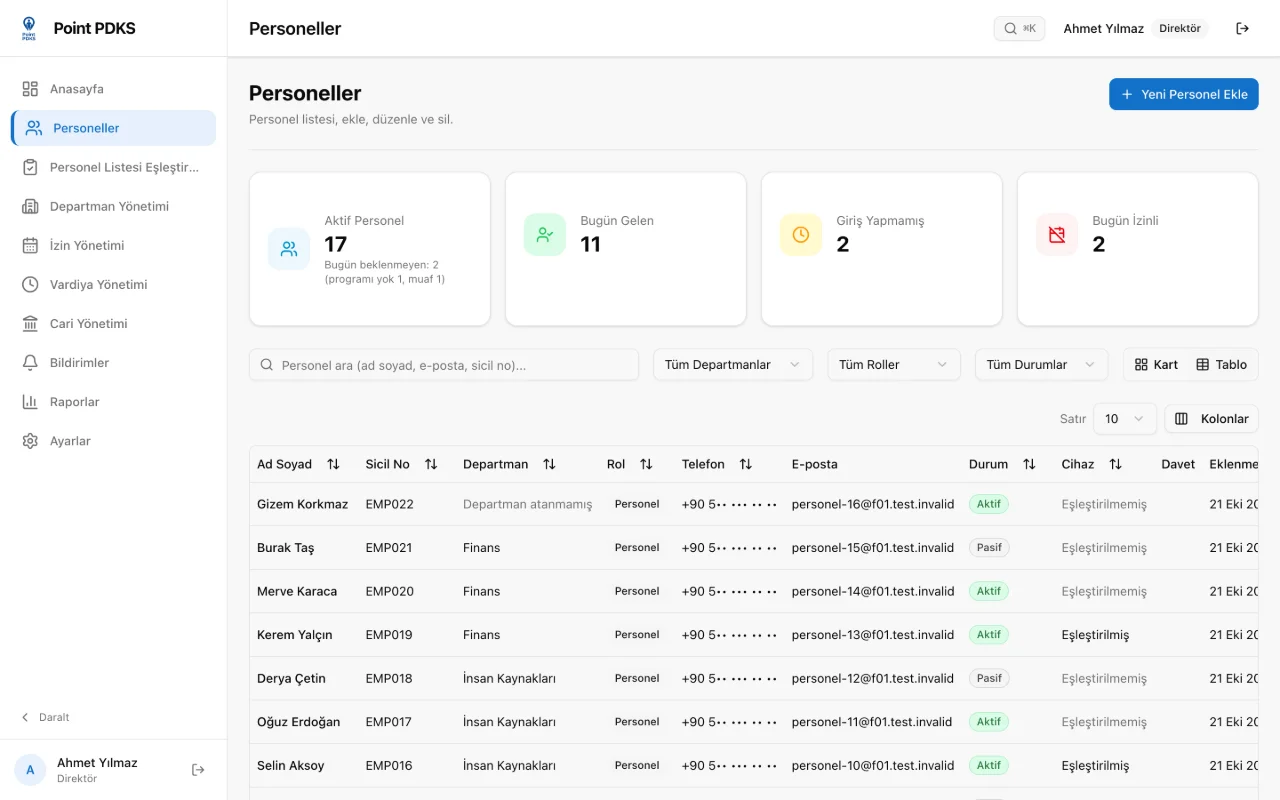This screenshot has height=800, width=1280.
Task: Click the Vardiya Yönetimi clock icon
Action: pos(30,284)
